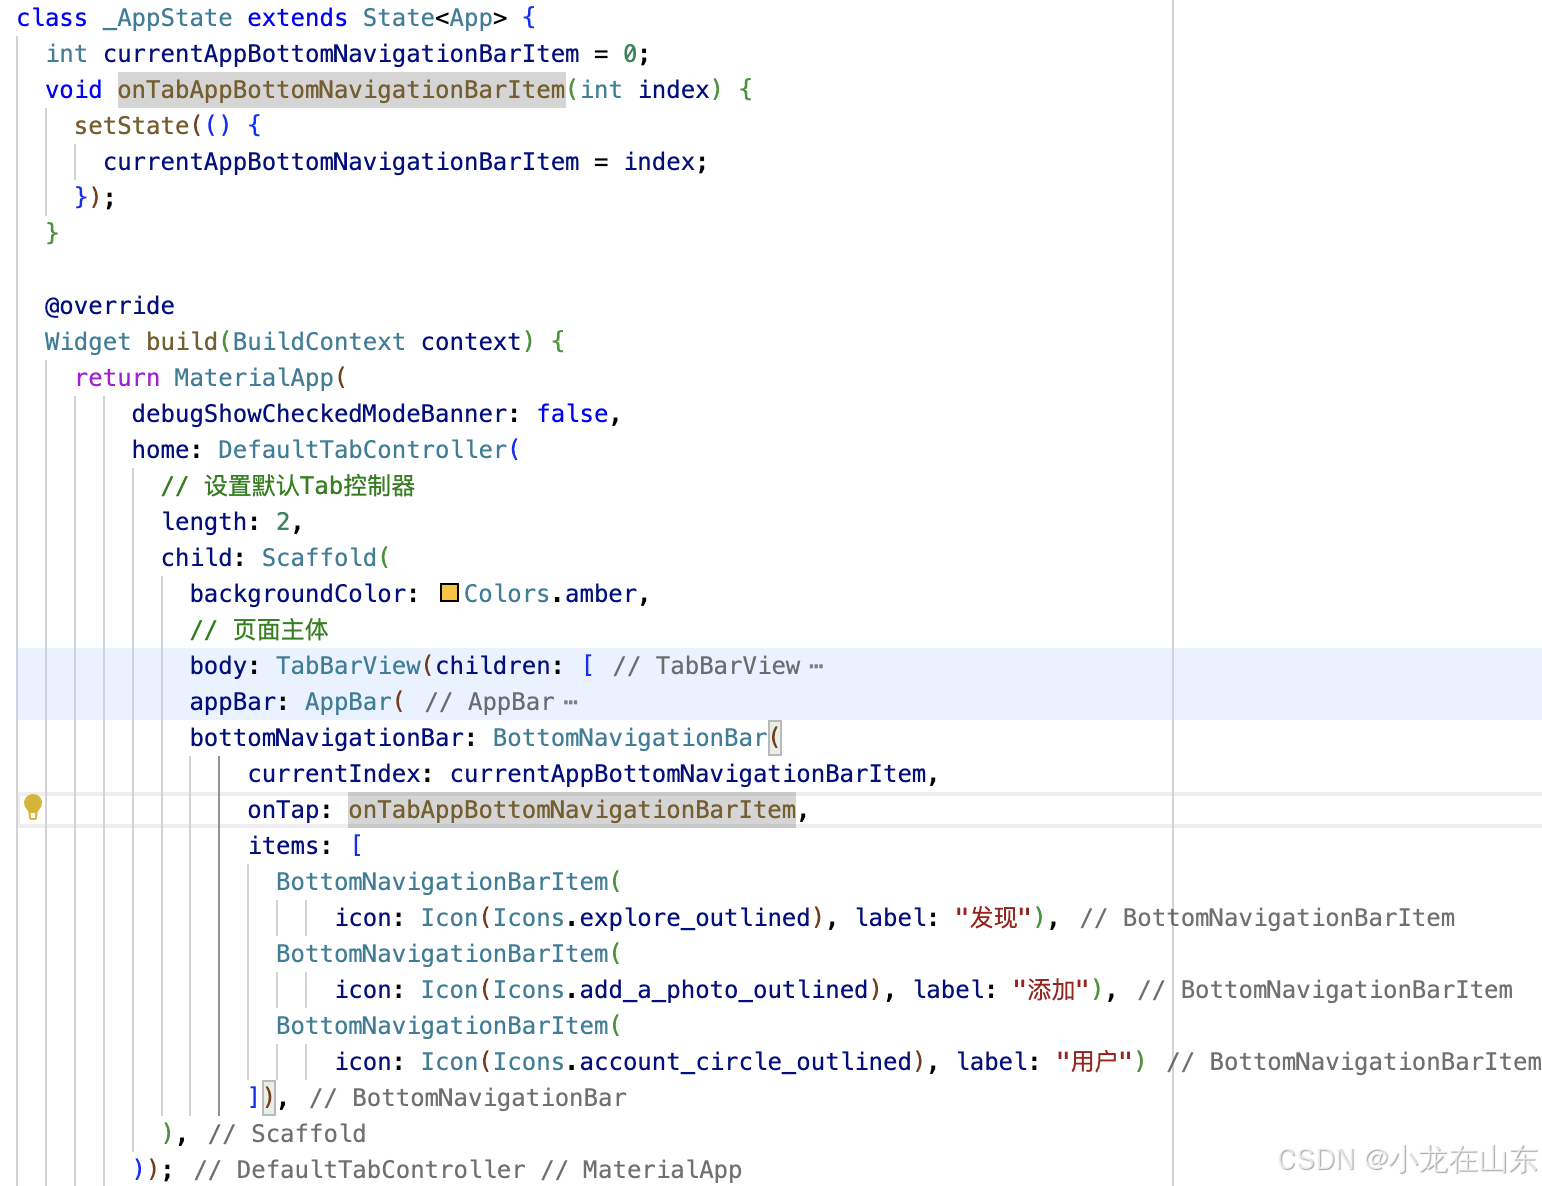Click the yellow lightbulb quick-fix icon

point(33,807)
